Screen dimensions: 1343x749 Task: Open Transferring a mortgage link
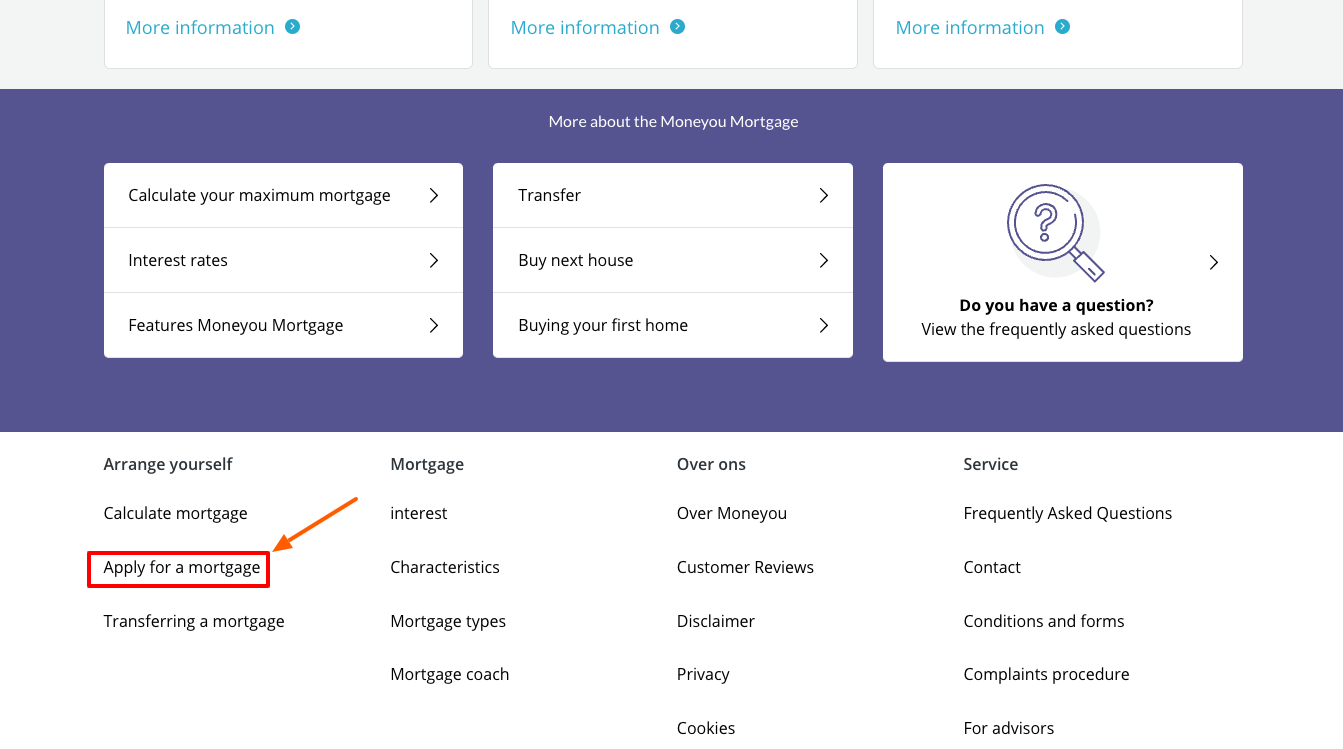pos(194,622)
